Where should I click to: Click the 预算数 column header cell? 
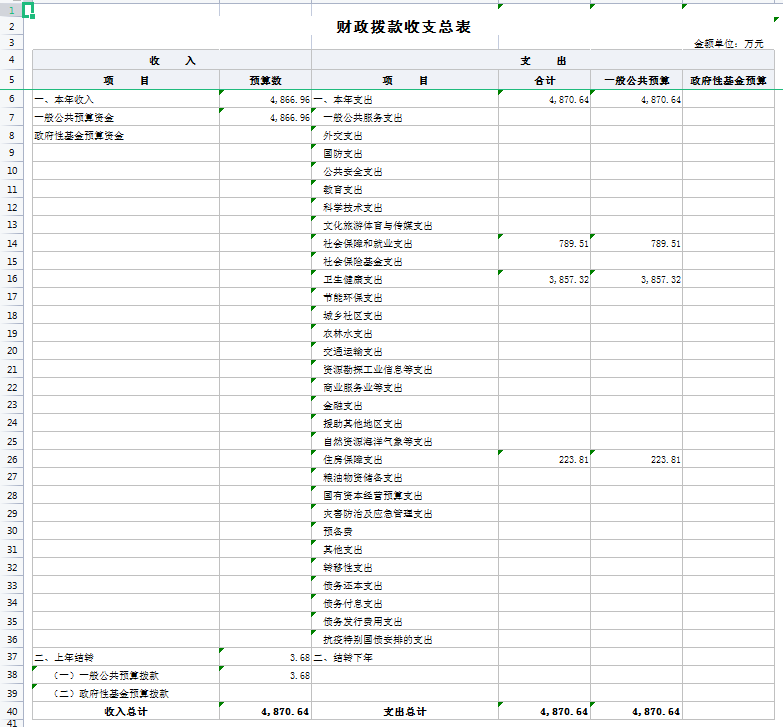coord(265,80)
